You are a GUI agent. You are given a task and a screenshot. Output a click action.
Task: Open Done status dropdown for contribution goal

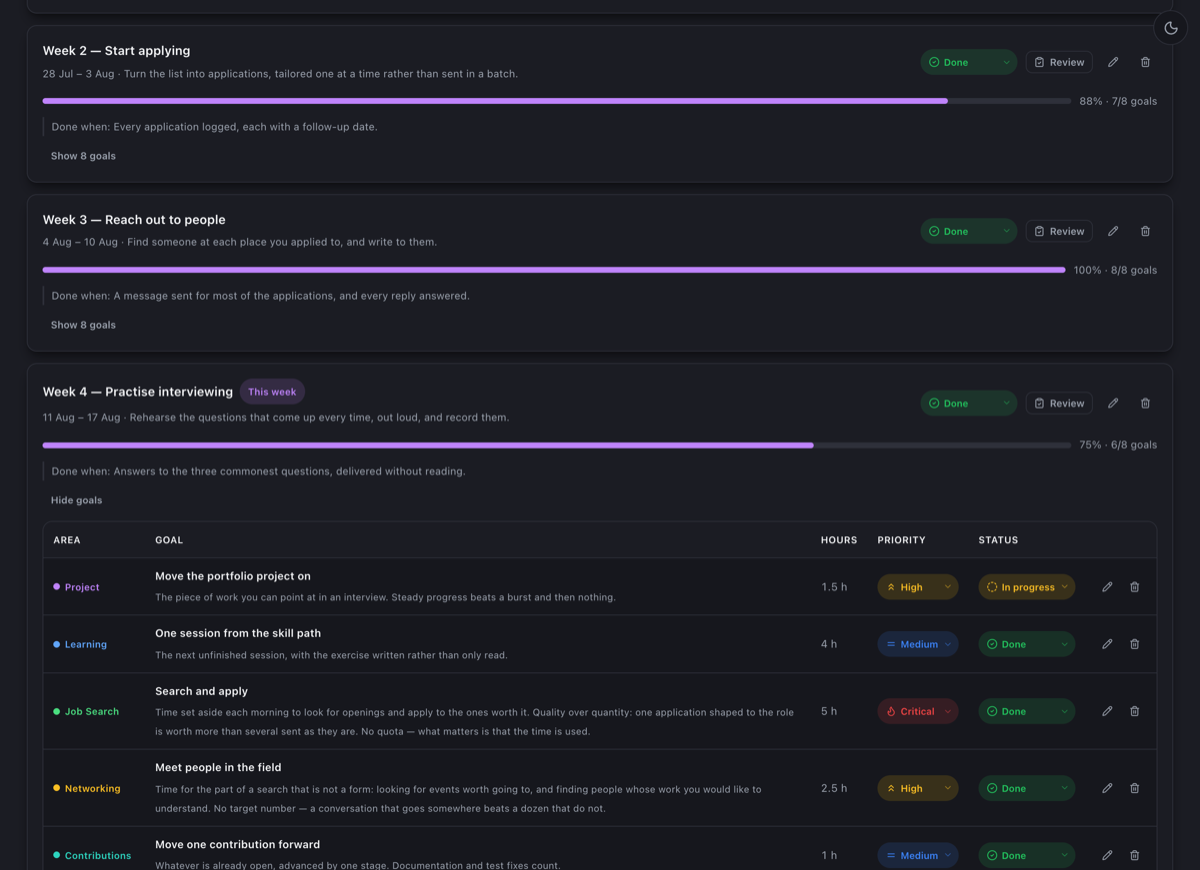point(1027,855)
